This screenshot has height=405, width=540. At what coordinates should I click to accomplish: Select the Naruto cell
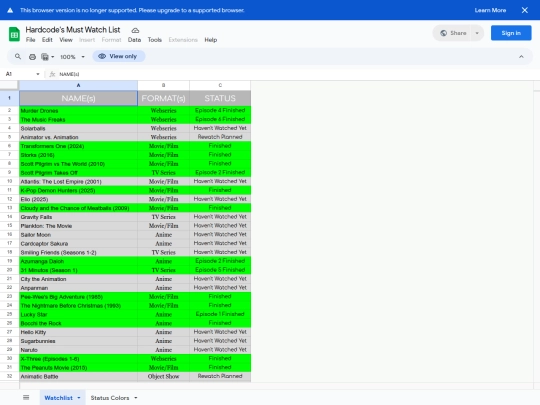(x=78, y=350)
